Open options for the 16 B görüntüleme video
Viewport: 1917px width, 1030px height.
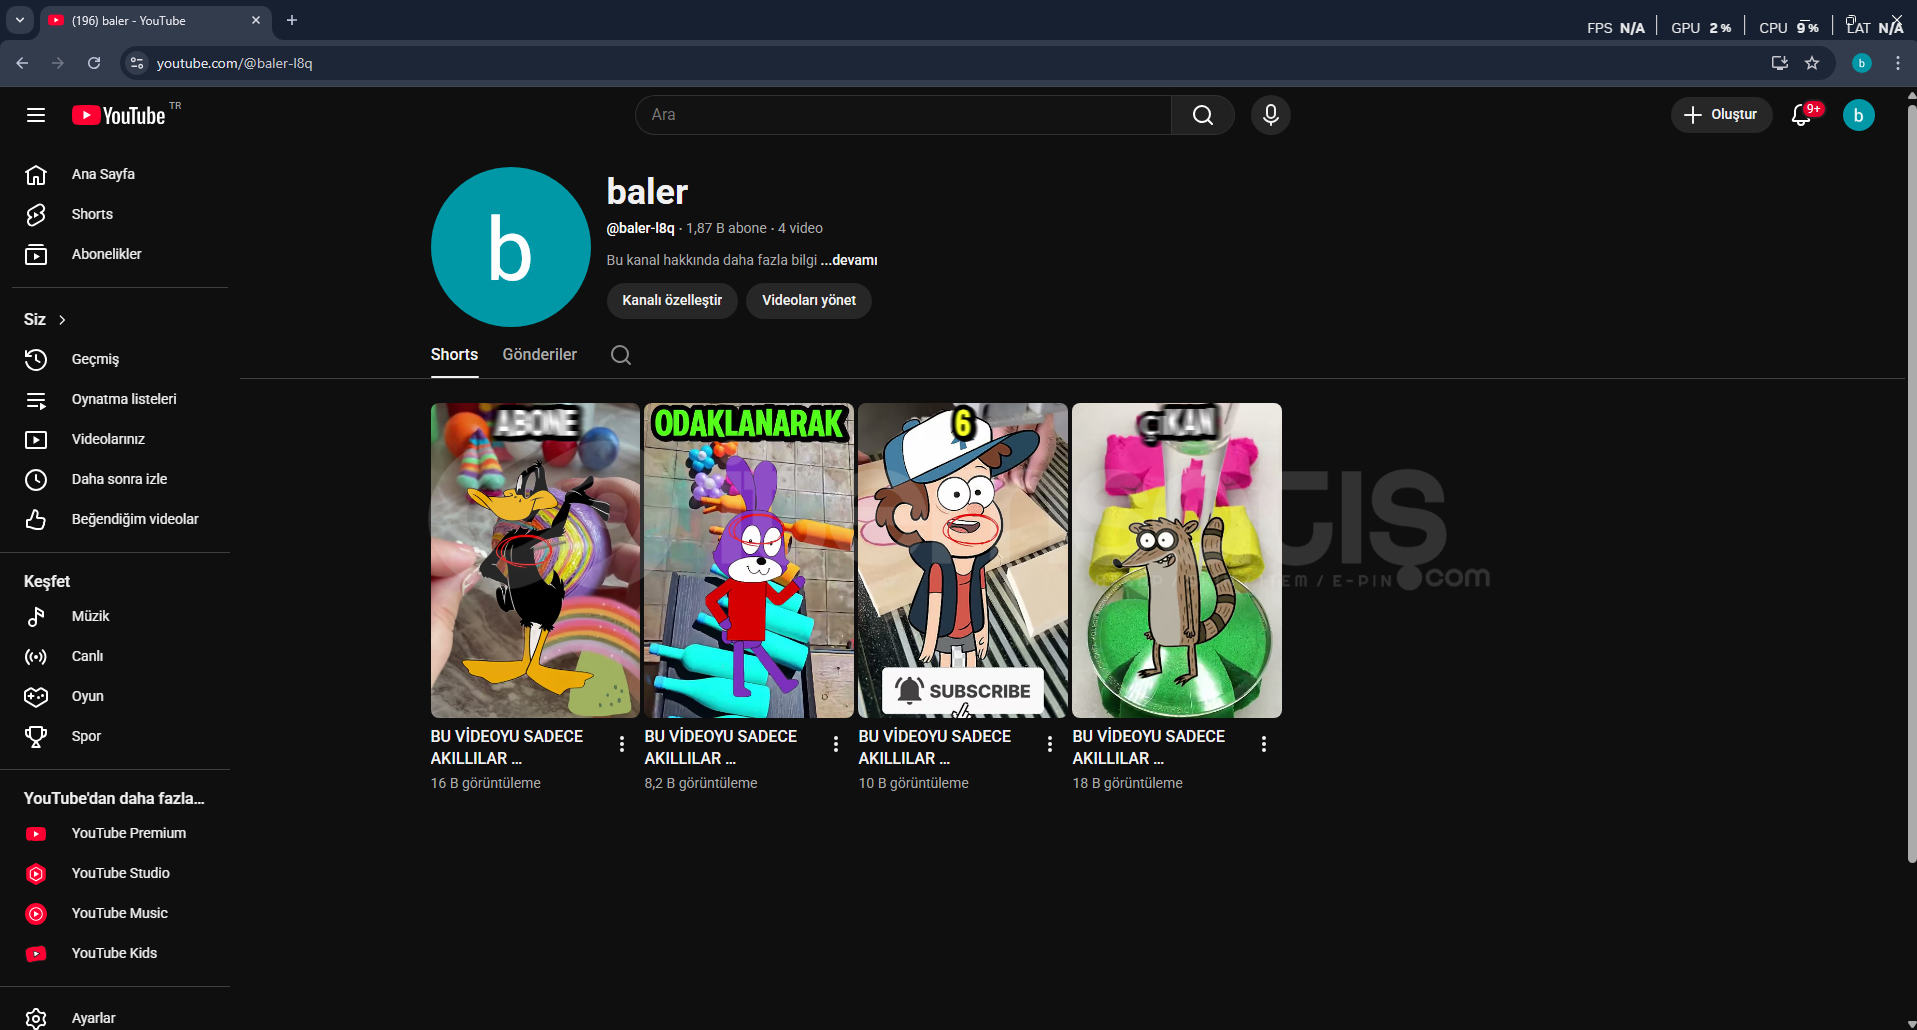[622, 744]
